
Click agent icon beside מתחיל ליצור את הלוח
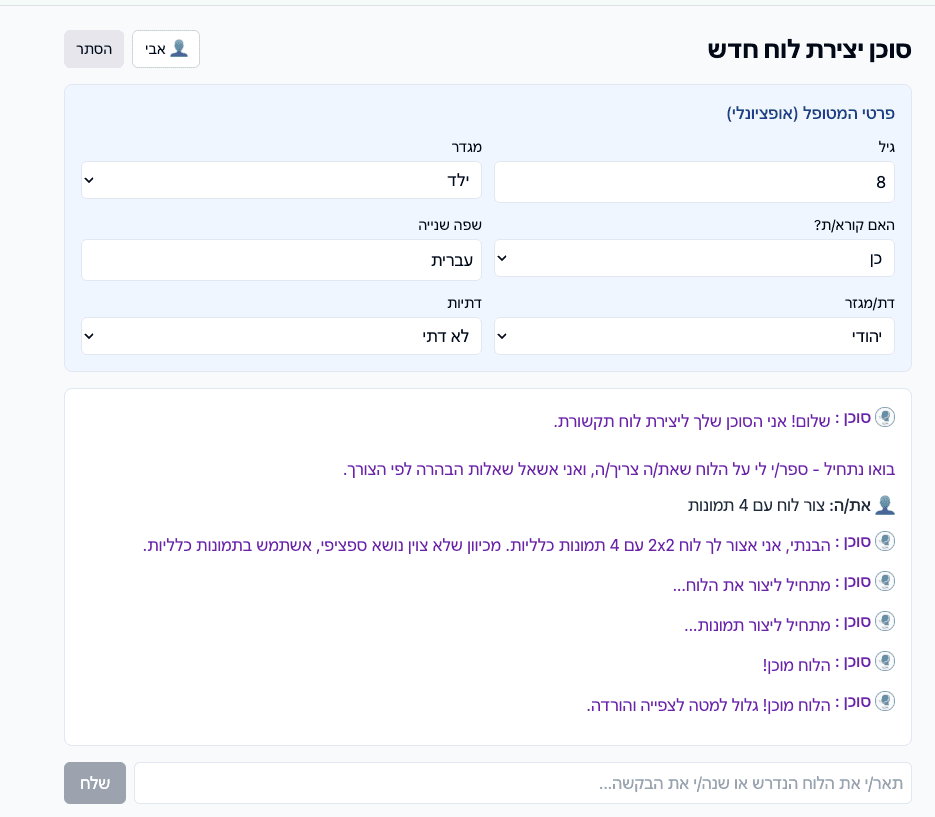885,581
